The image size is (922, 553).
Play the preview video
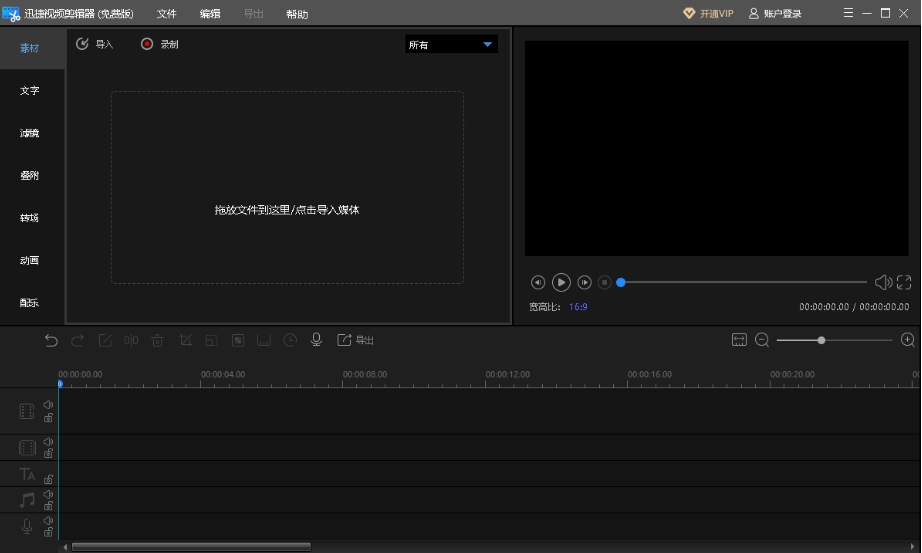[561, 282]
